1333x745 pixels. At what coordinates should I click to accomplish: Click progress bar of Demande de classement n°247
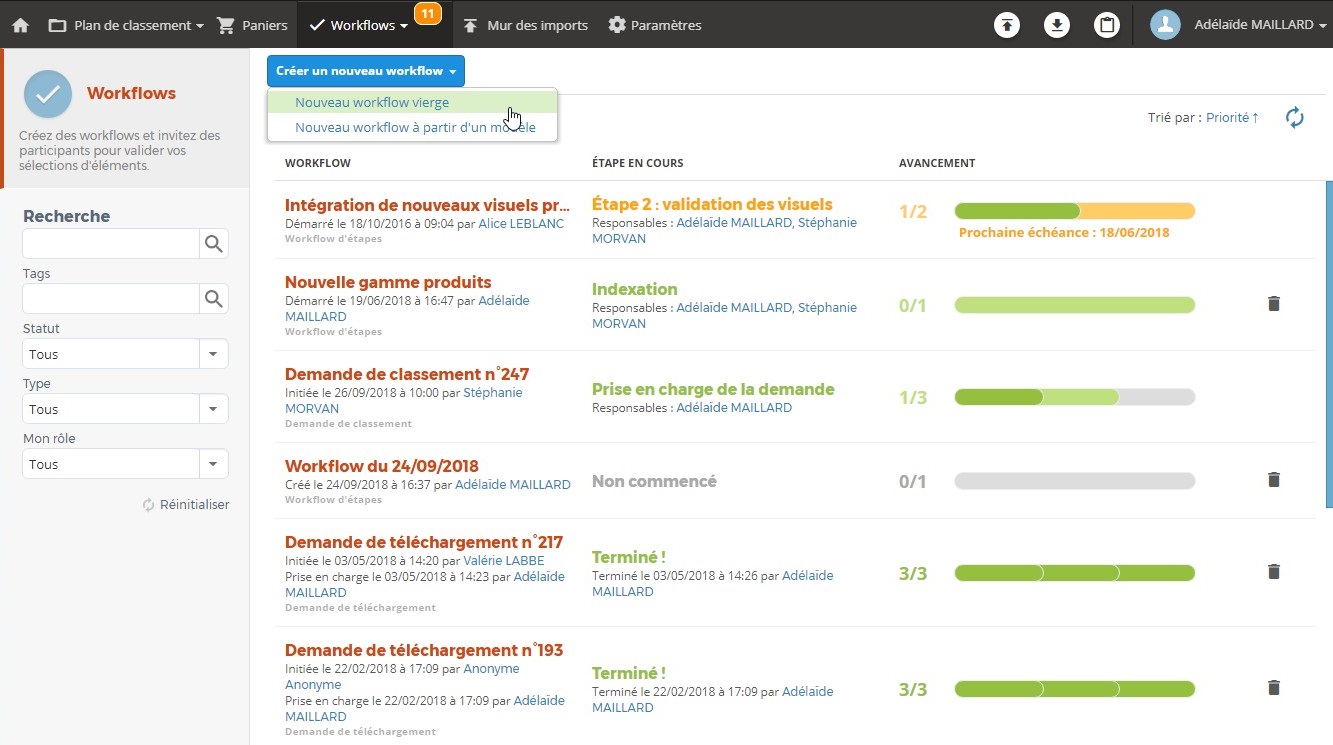pyautogui.click(x=1075, y=397)
